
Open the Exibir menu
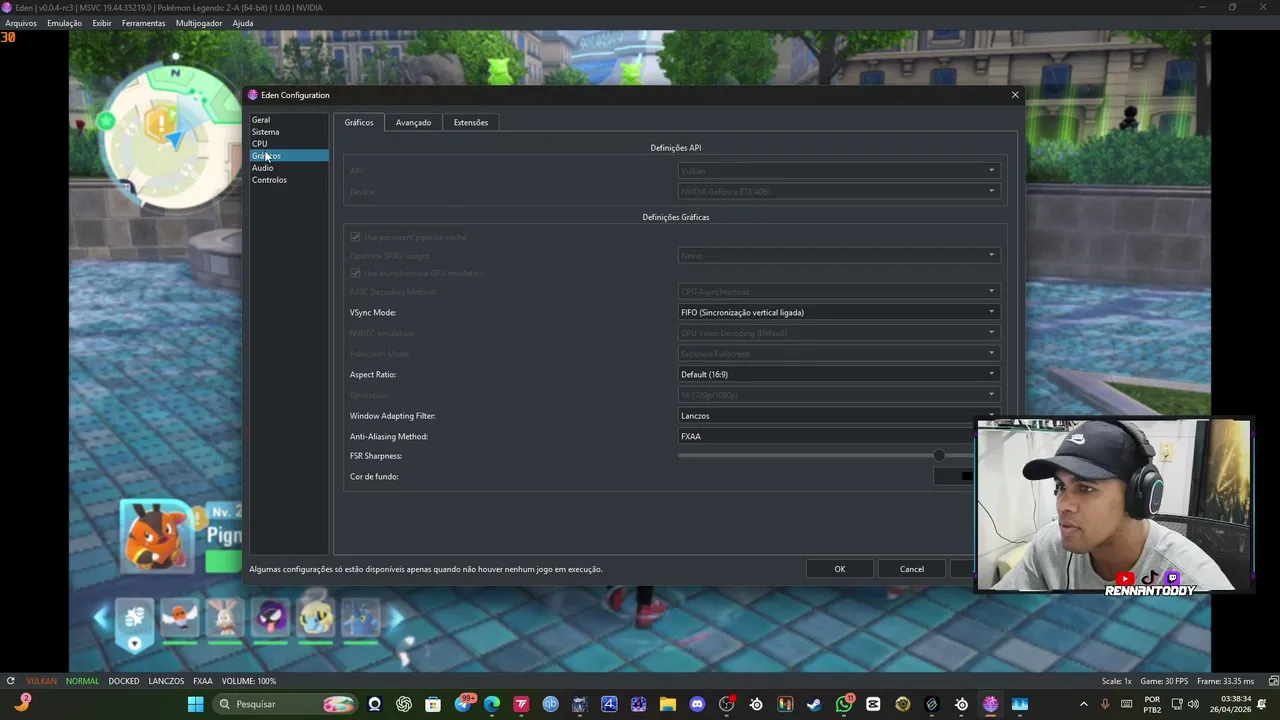pos(102,23)
